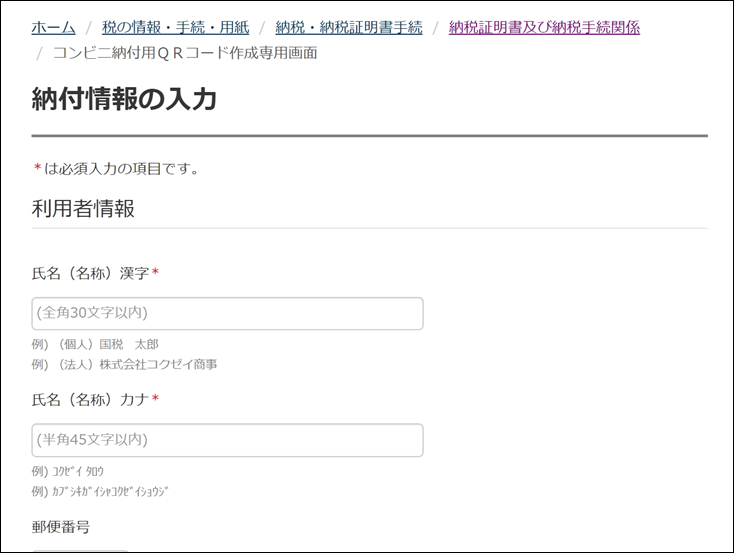Click the 納付情報の入力 page heading

124,99
